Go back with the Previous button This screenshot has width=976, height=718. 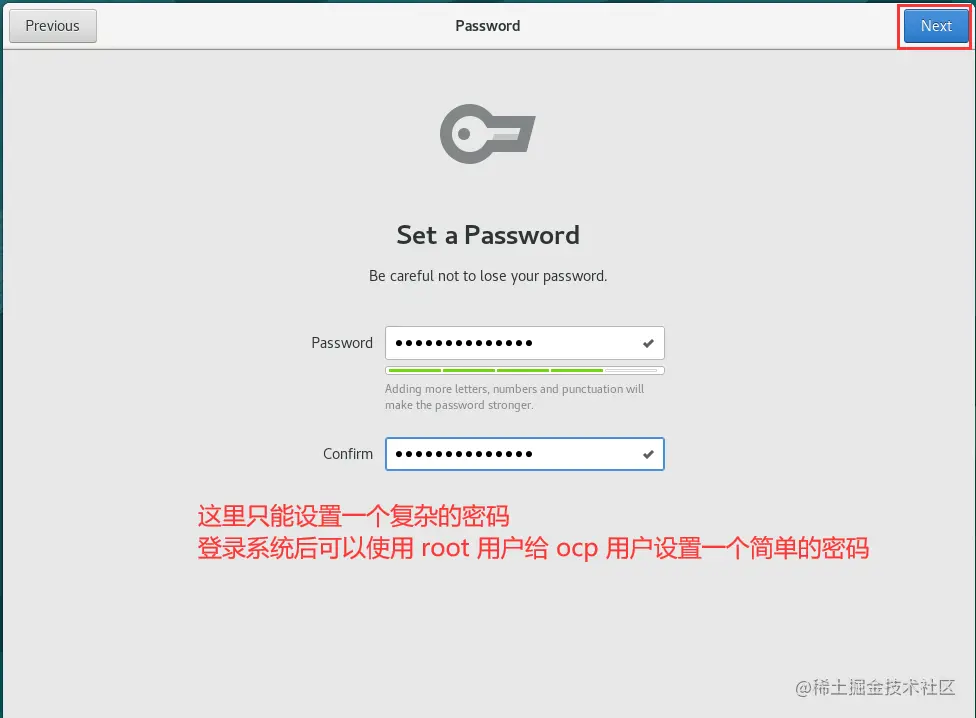click(x=53, y=26)
